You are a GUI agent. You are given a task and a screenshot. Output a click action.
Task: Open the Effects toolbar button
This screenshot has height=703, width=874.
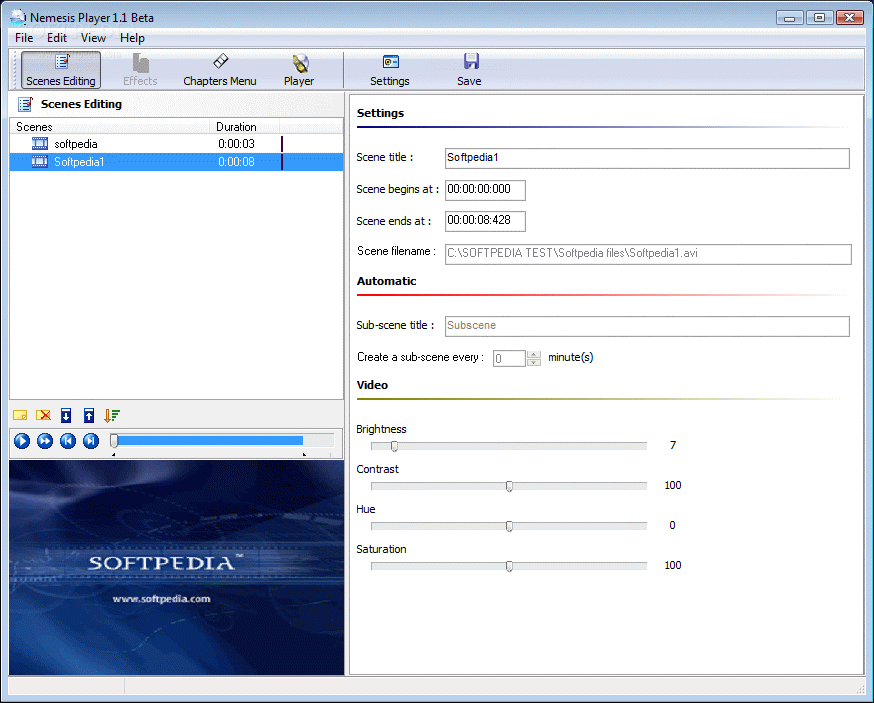[140, 70]
